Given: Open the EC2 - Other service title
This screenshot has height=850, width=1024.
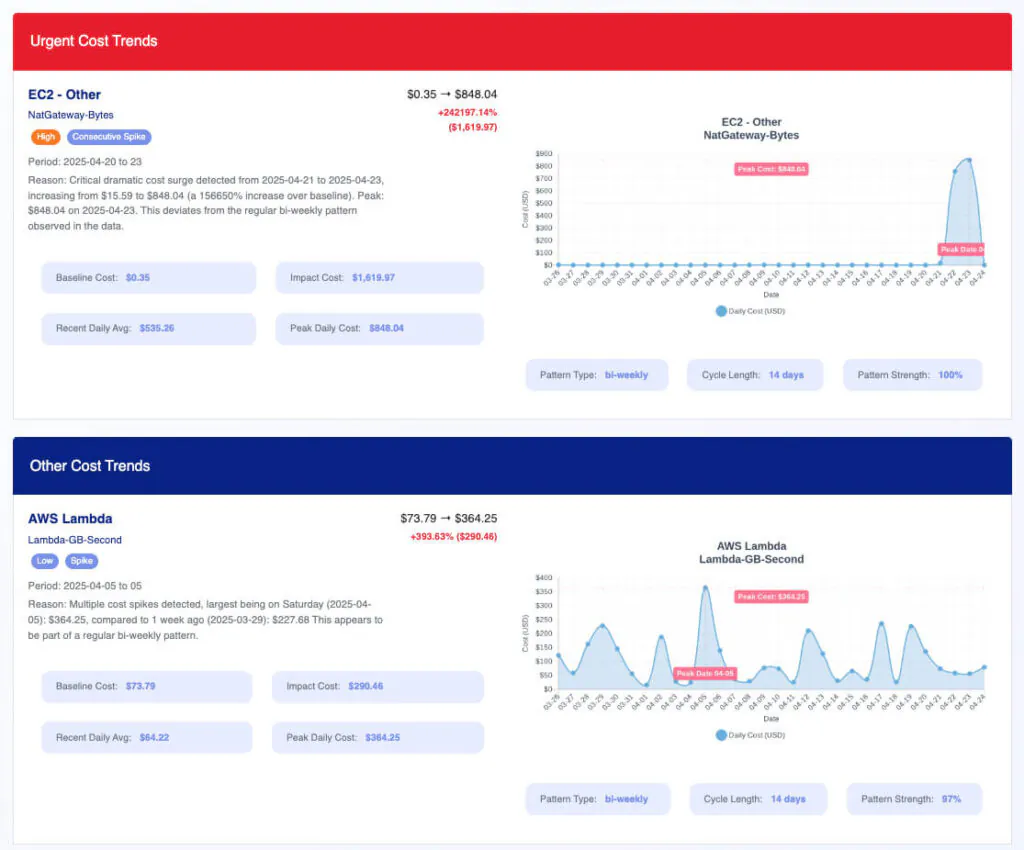Looking at the screenshot, I should 64,95.
